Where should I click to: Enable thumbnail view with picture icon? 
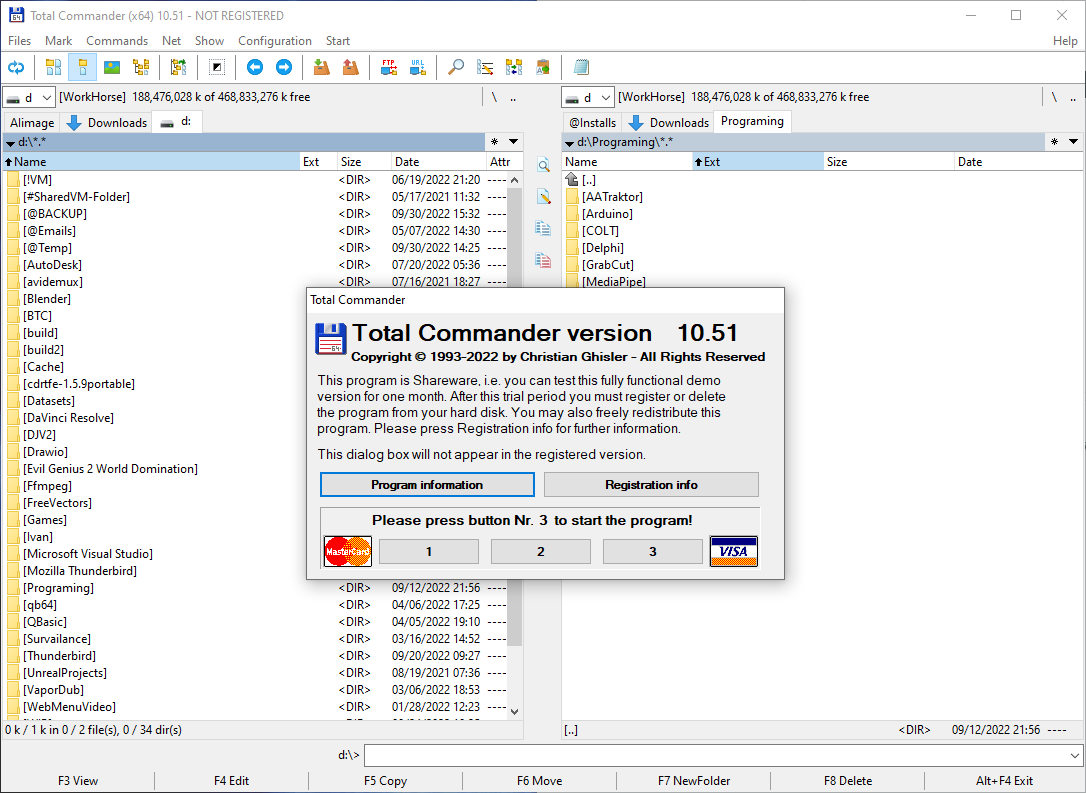click(112, 67)
